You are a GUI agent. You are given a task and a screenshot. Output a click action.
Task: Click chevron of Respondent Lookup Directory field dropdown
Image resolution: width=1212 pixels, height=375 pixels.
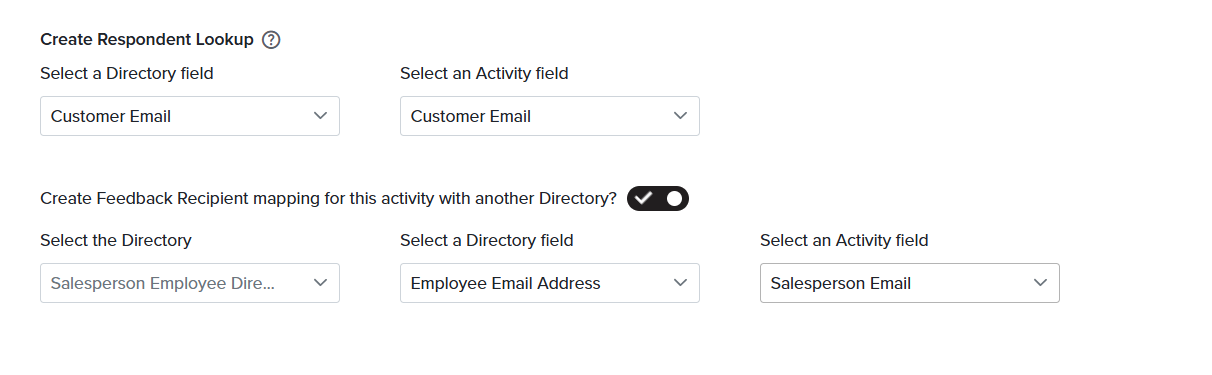point(320,116)
